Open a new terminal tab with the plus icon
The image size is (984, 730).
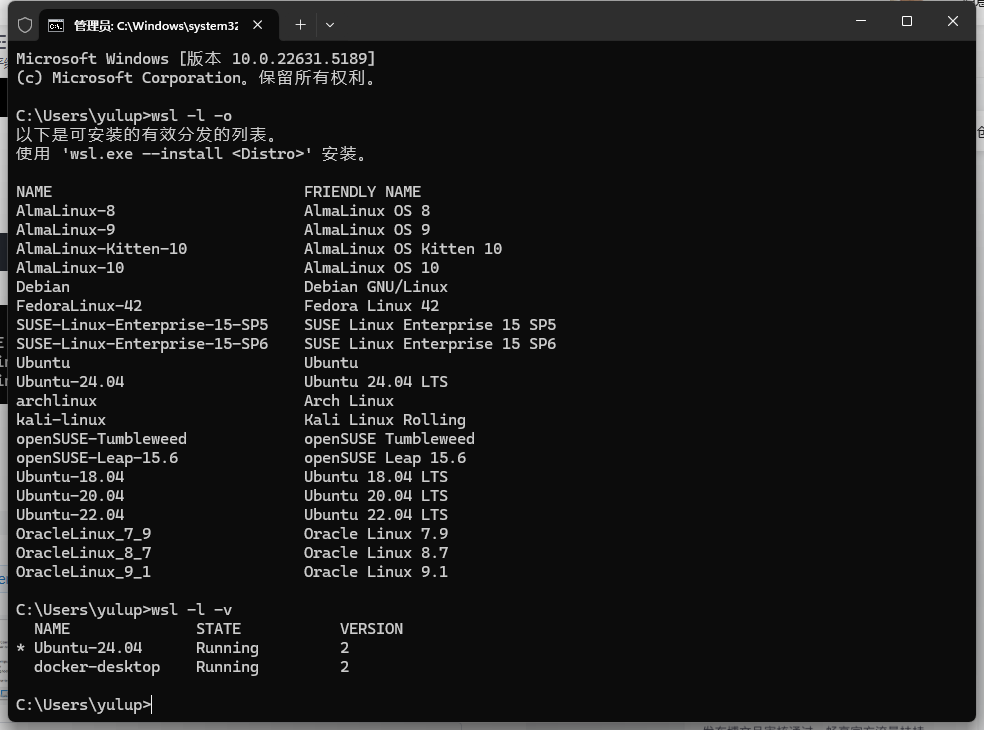[x=300, y=24]
